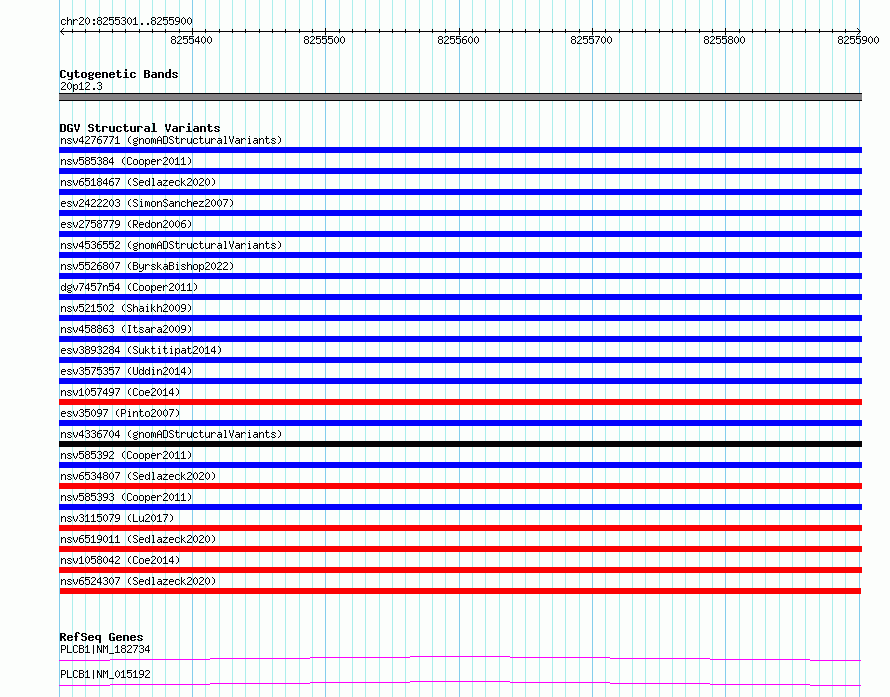Click the blue bar under nsv585384

[460, 171]
